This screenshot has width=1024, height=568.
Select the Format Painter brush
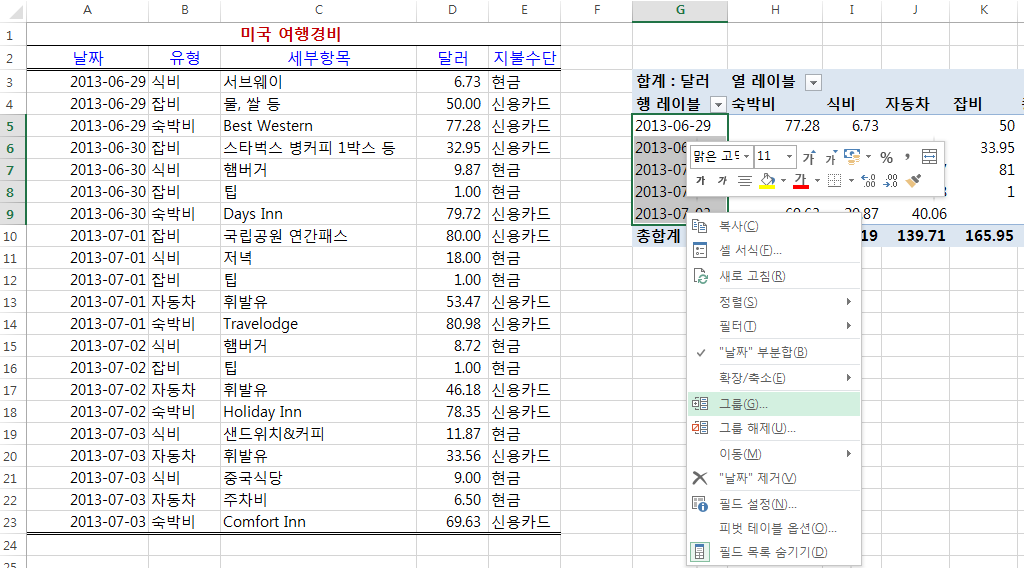(914, 180)
